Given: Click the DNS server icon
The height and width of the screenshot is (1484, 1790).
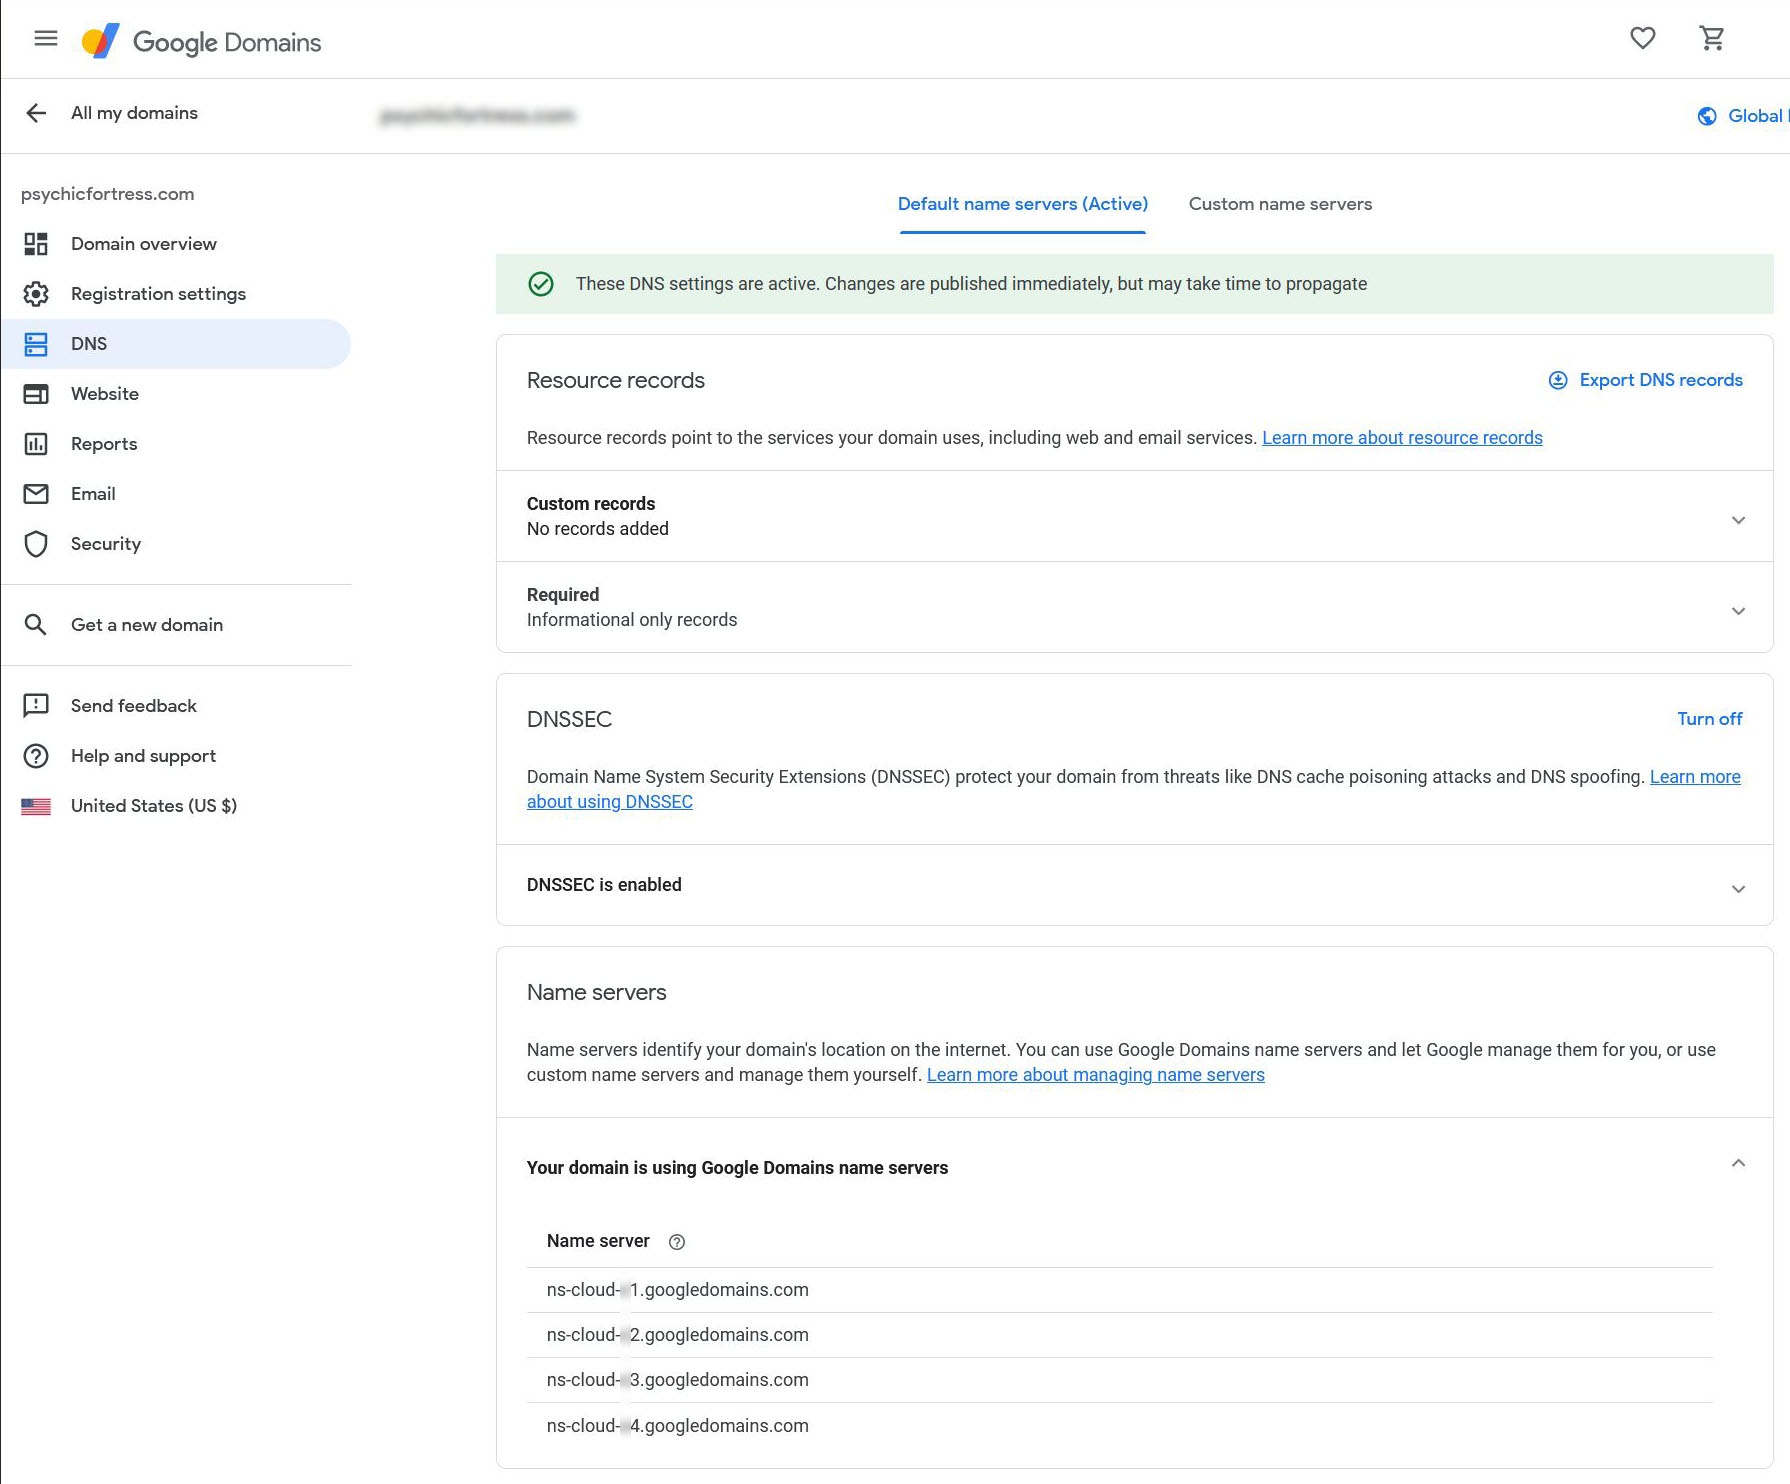Looking at the screenshot, I should point(36,344).
